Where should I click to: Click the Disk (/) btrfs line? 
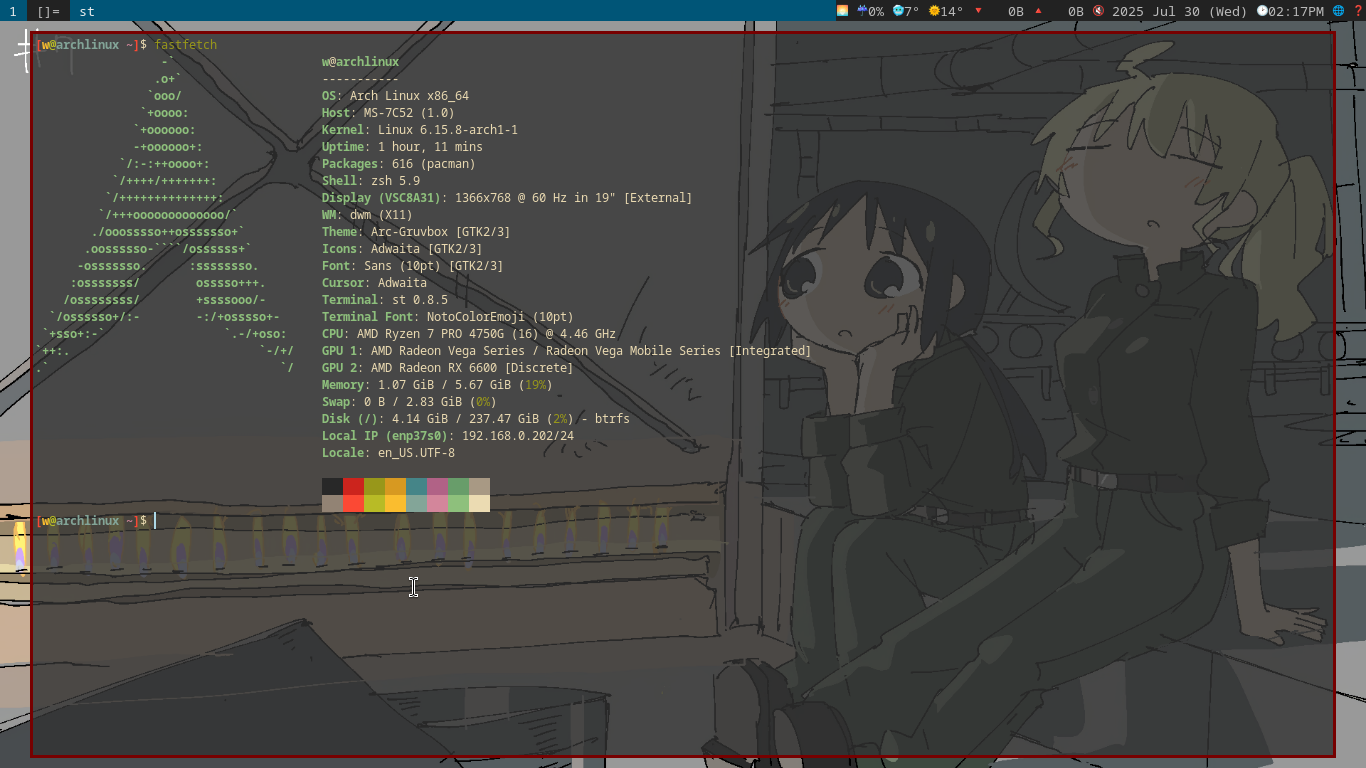[x=476, y=419]
